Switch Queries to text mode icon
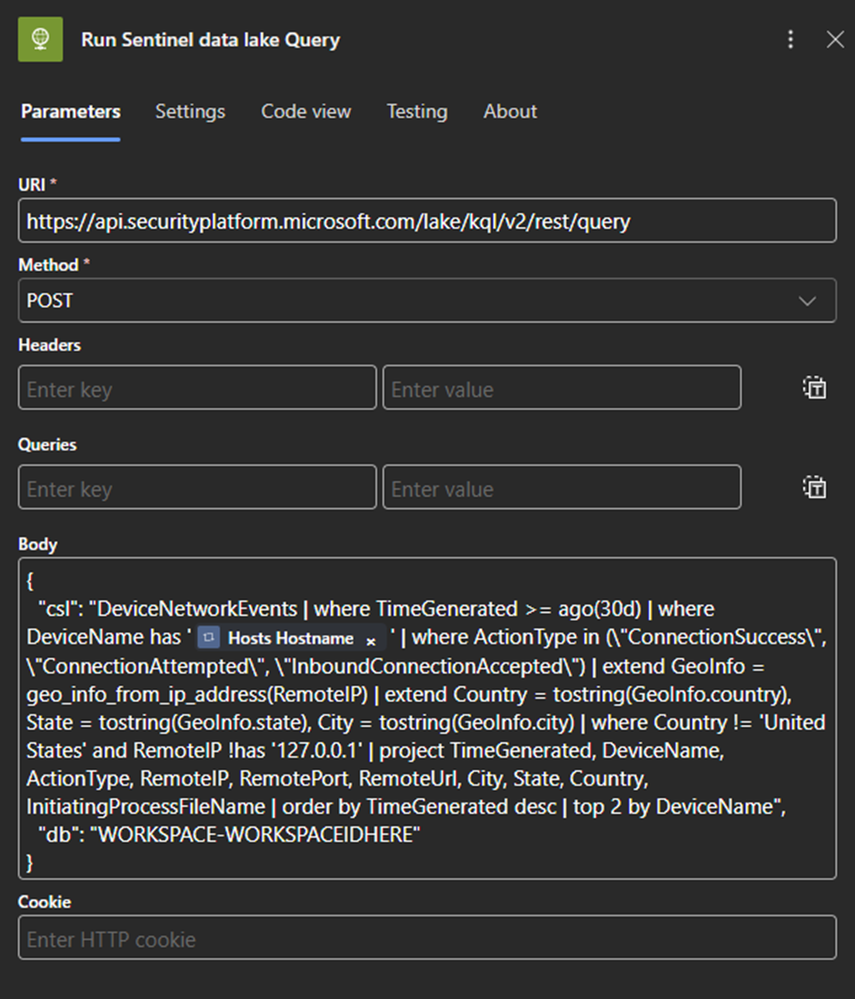The width and height of the screenshot is (855, 999). [814, 488]
